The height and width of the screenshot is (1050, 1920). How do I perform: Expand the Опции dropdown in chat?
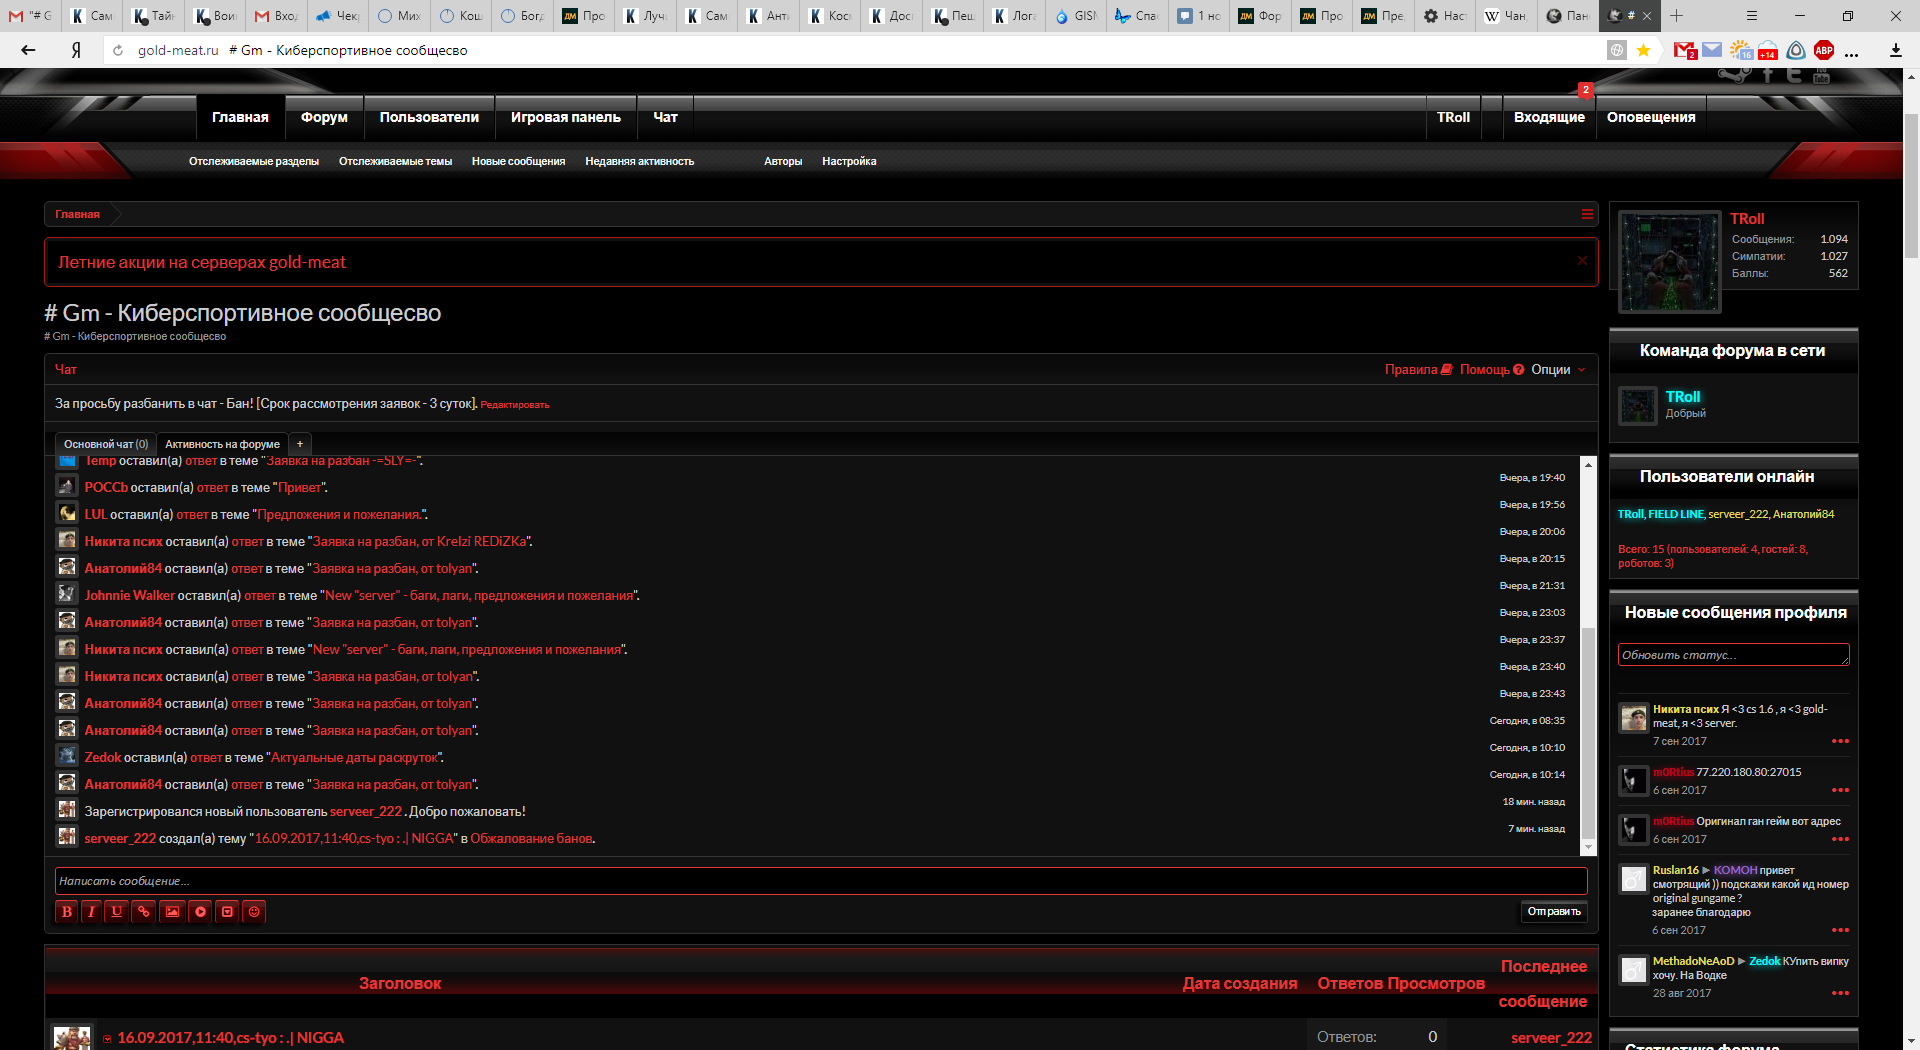1558,370
